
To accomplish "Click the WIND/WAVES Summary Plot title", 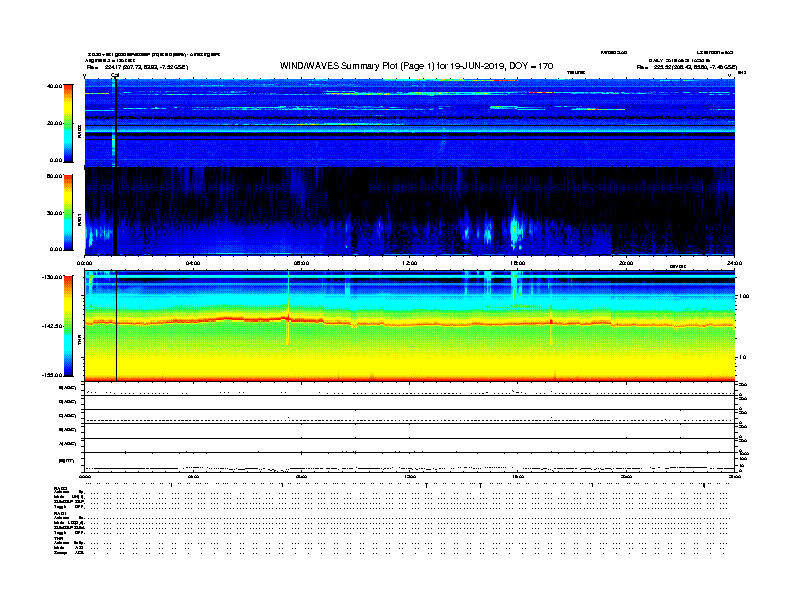I will [416, 66].
